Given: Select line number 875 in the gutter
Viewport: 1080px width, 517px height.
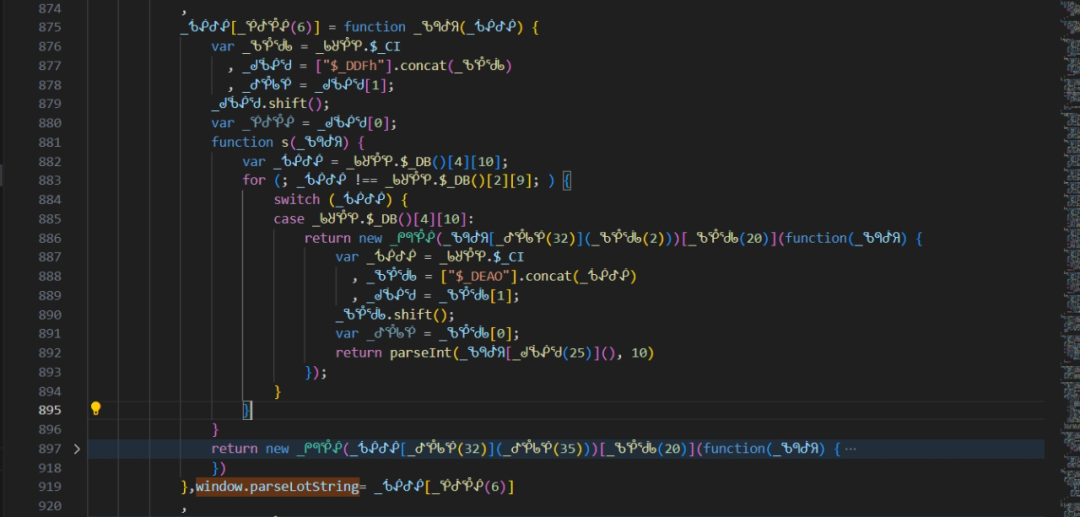Looking at the screenshot, I should 48,27.
